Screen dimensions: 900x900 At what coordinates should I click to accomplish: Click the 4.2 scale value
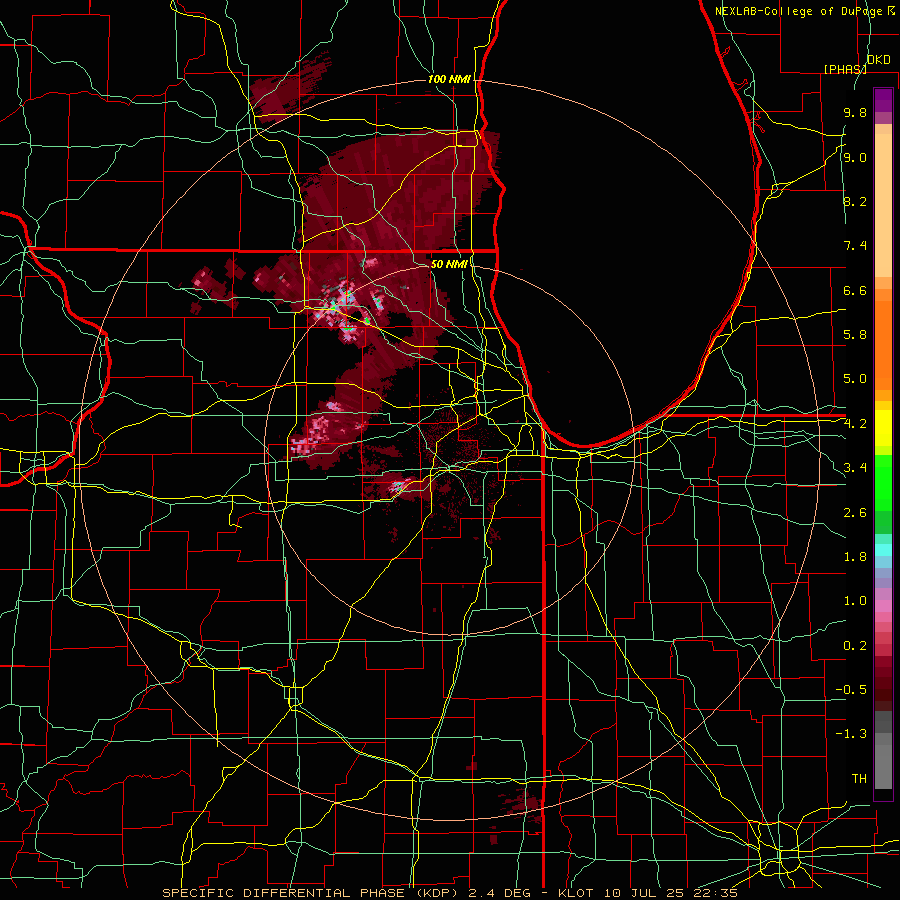point(855,424)
